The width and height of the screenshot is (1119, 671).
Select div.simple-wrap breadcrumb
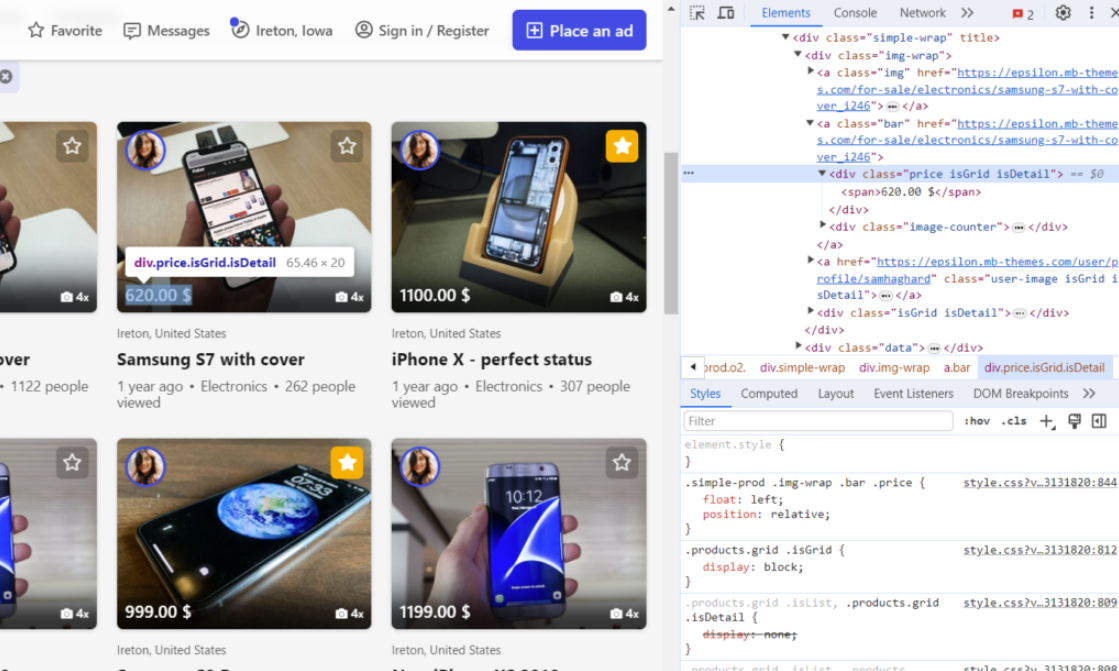[x=802, y=368]
